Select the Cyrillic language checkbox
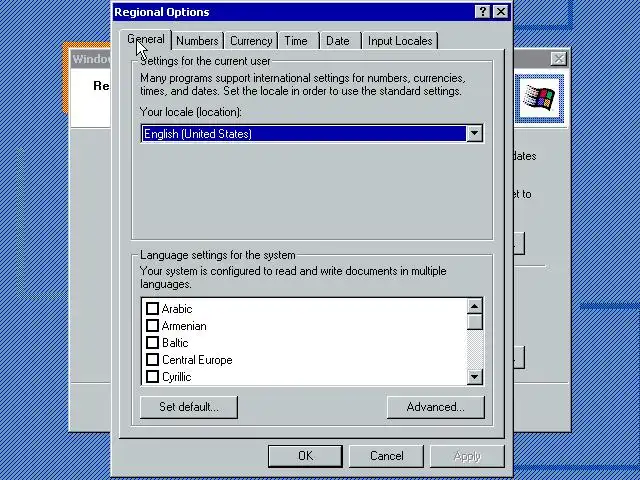The width and height of the screenshot is (640, 480). (152, 376)
